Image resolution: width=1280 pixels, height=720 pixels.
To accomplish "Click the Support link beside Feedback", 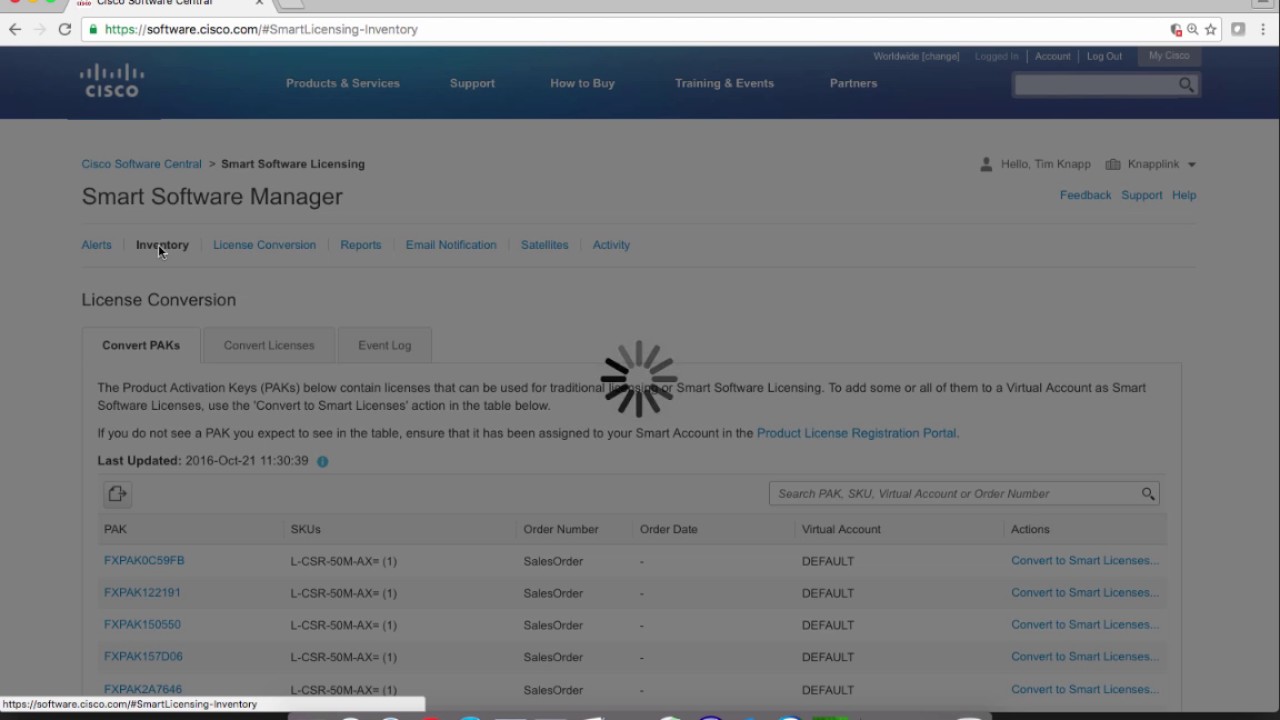I will tap(1141, 195).
